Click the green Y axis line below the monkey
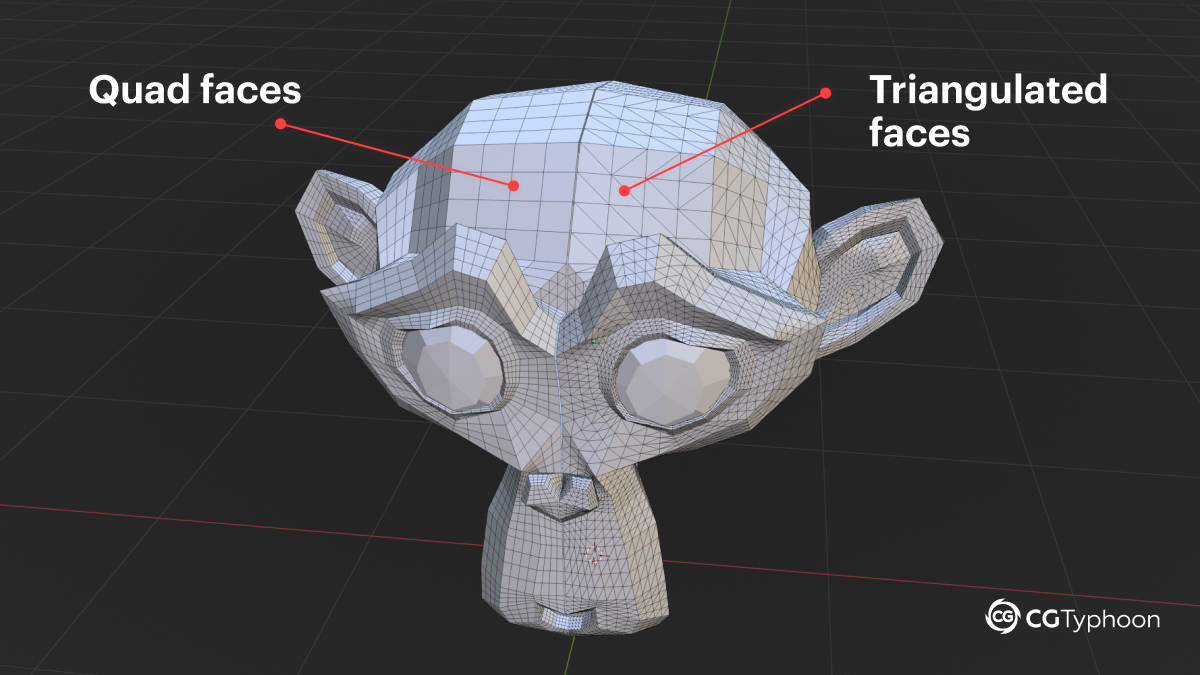Screen dimensions: 1200x675 (571, 655)
